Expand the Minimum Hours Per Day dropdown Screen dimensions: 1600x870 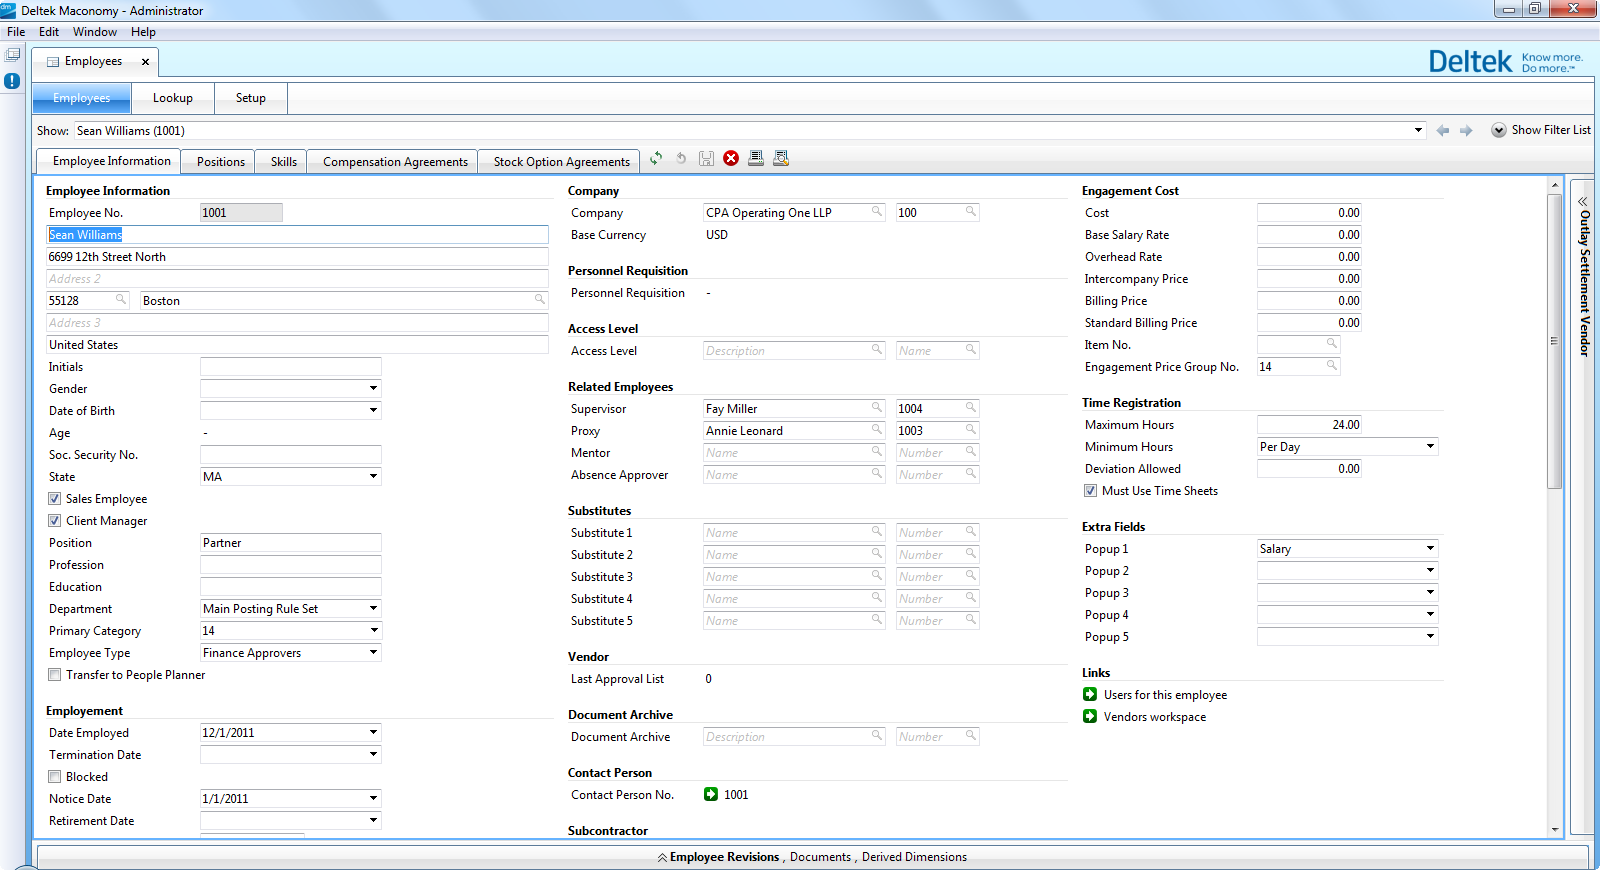click(1430, 447)
